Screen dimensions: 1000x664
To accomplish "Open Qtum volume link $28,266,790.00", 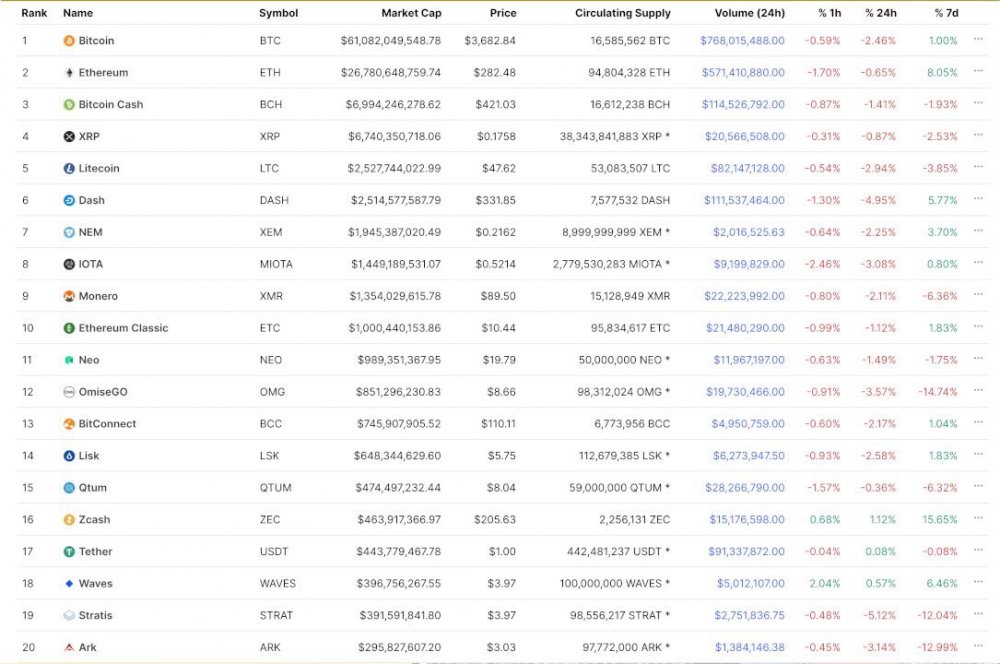I will pos(745,487).
